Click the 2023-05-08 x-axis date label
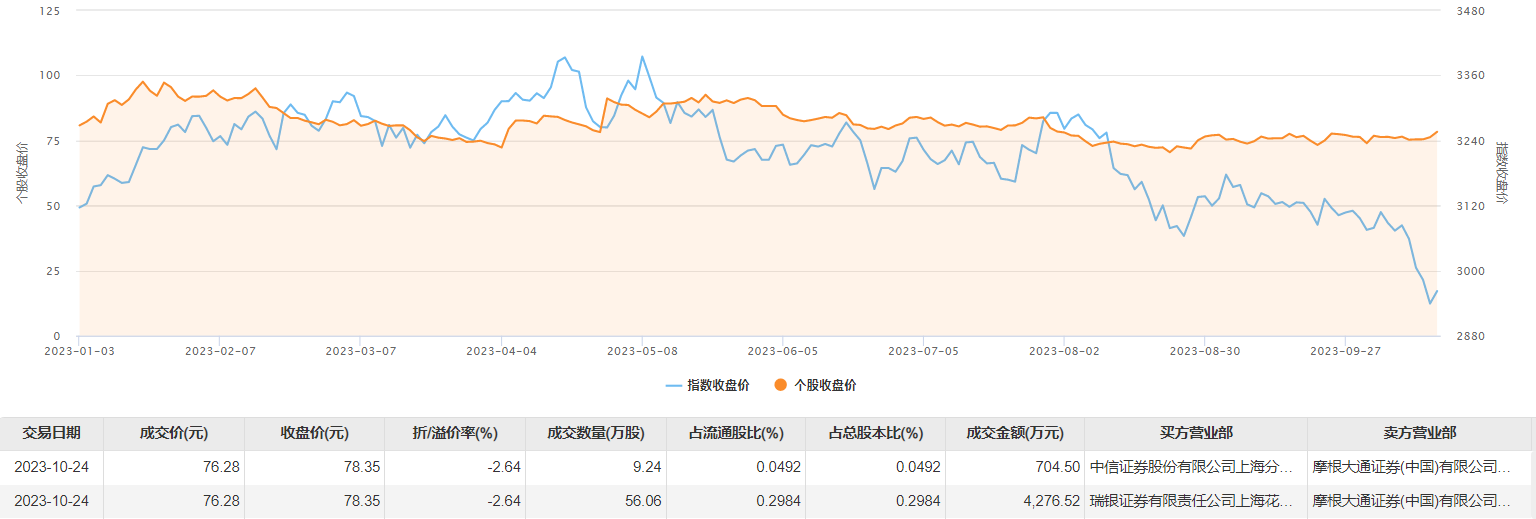Viewport: 1536px width, 519px height. [642, 351]
